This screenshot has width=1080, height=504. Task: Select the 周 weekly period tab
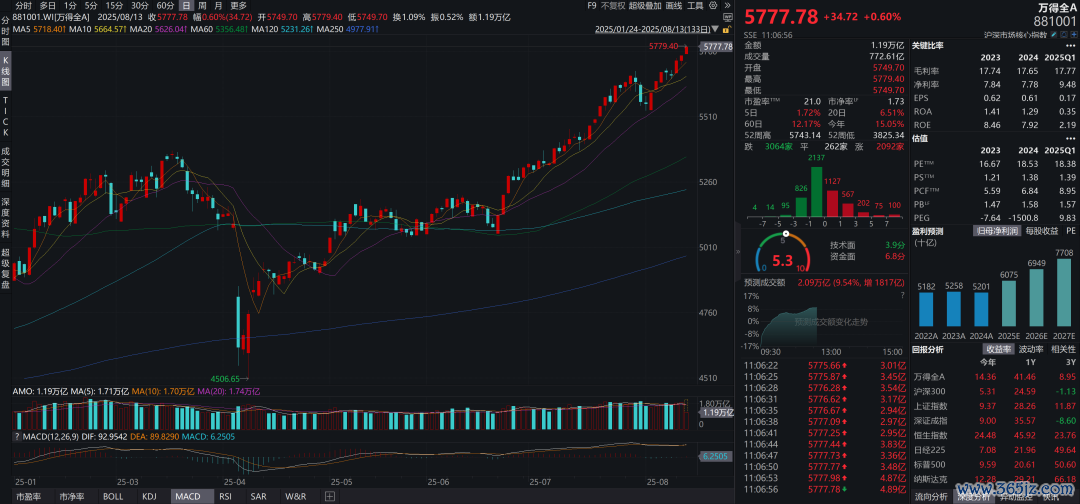point(202,5)
